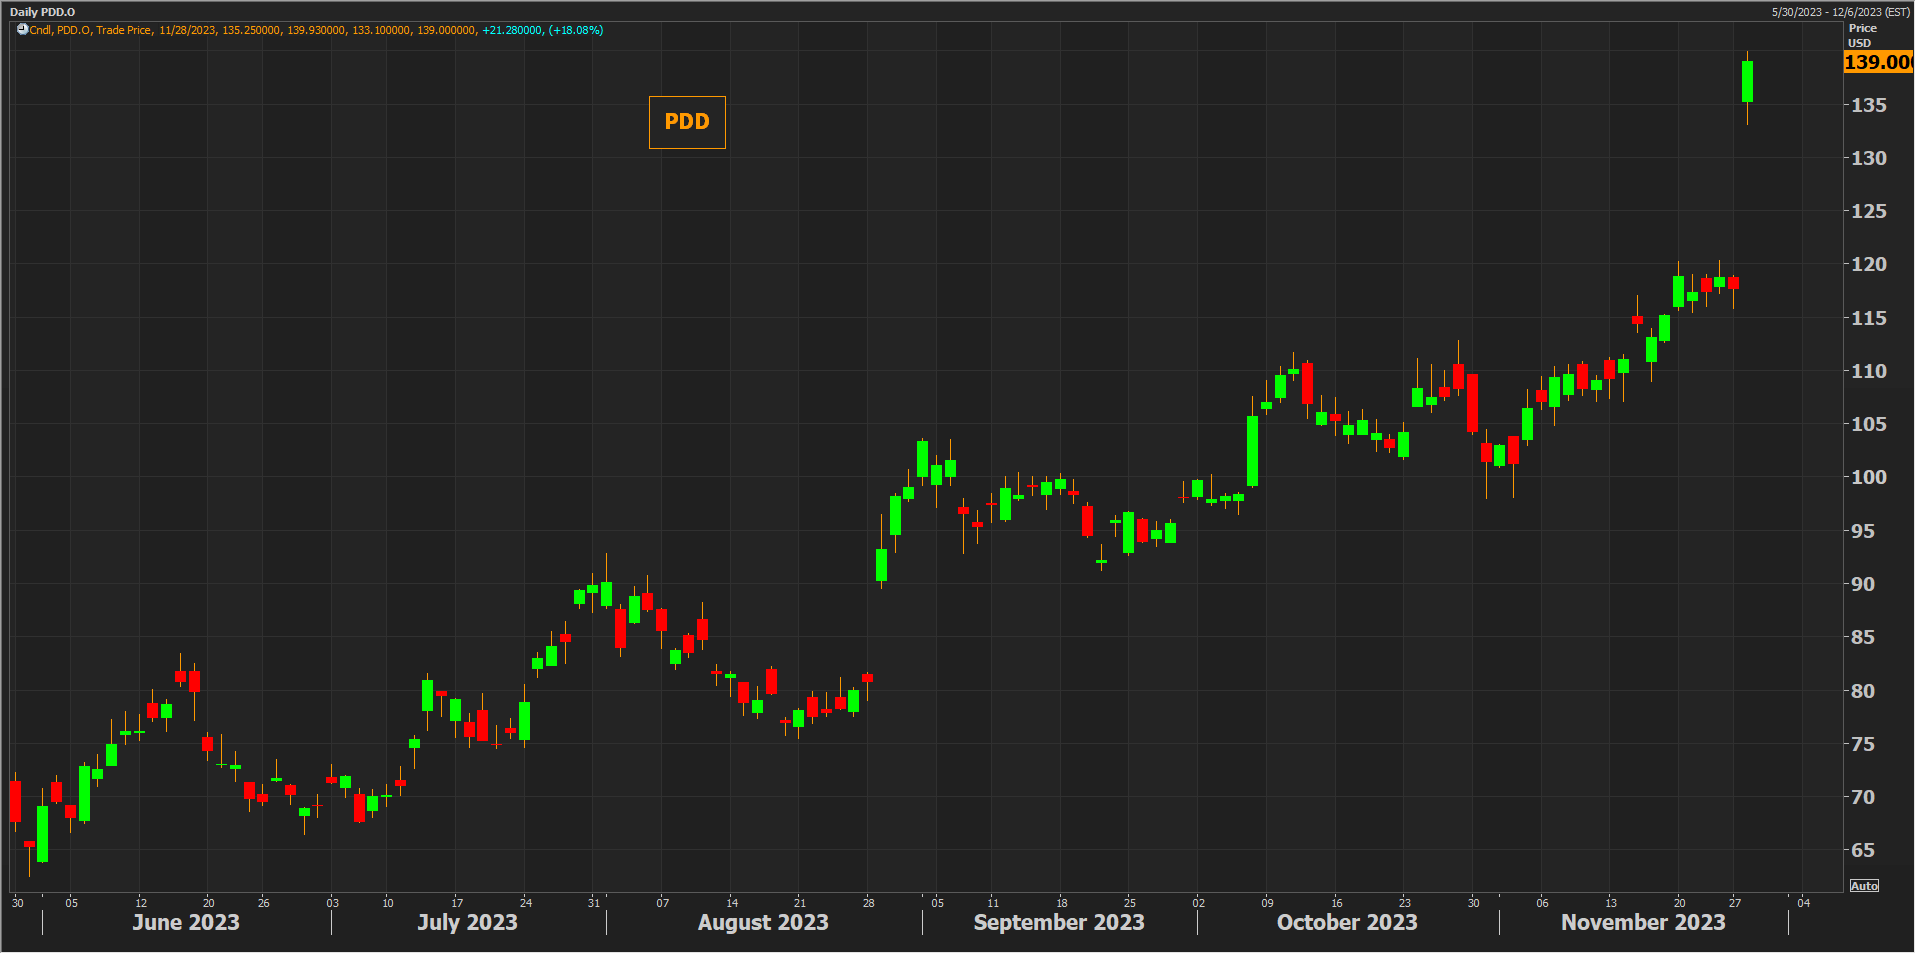Click the October 2023 month label
The image size is (1916, 954).
[1347, 922]
